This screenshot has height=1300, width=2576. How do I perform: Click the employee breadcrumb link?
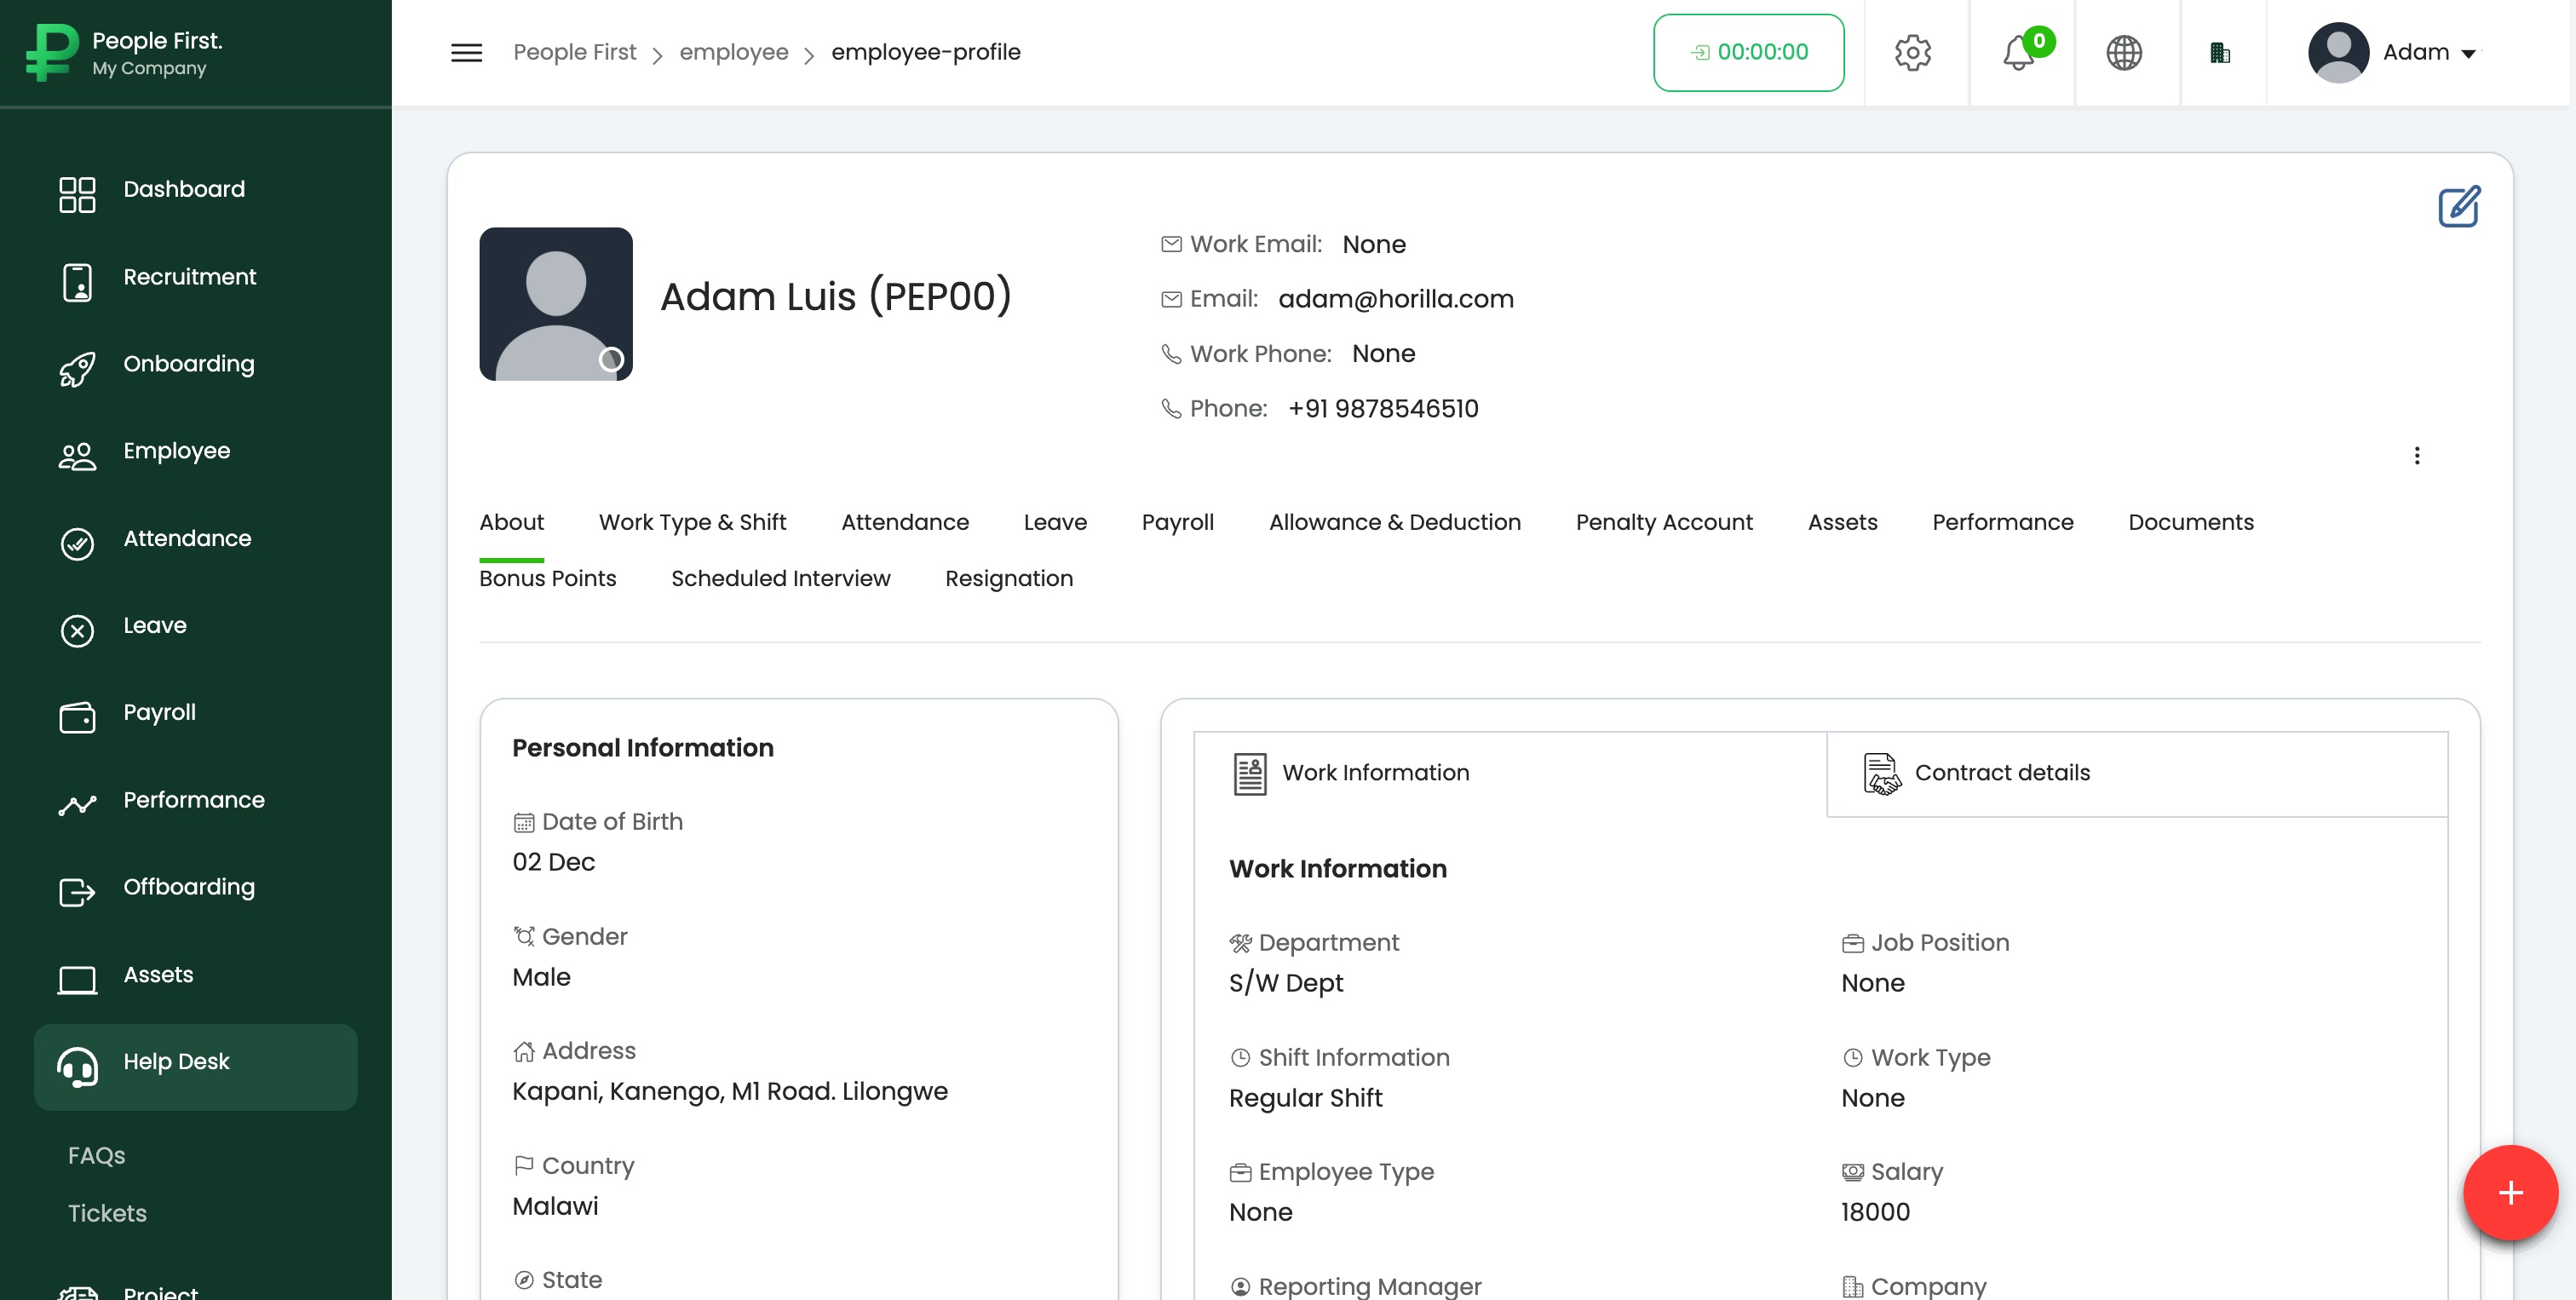pyautogui.click(x=733, y=52)
